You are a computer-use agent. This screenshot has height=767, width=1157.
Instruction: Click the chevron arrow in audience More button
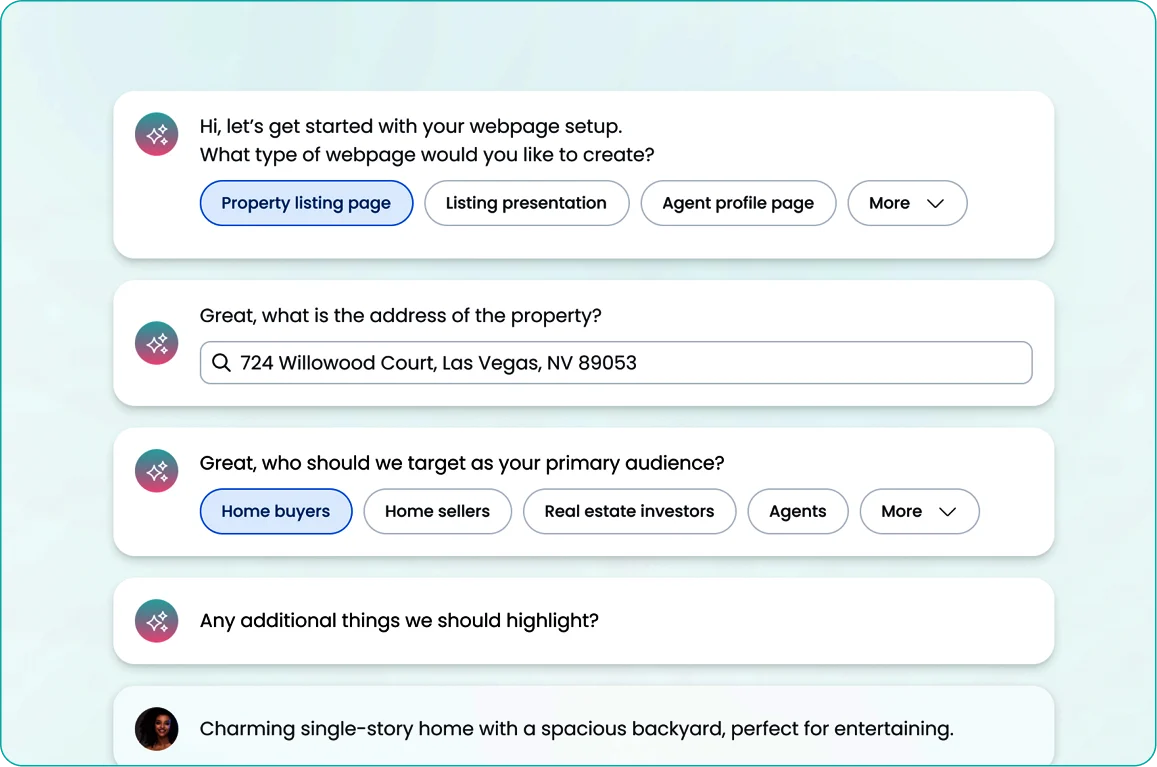point(948,512)
